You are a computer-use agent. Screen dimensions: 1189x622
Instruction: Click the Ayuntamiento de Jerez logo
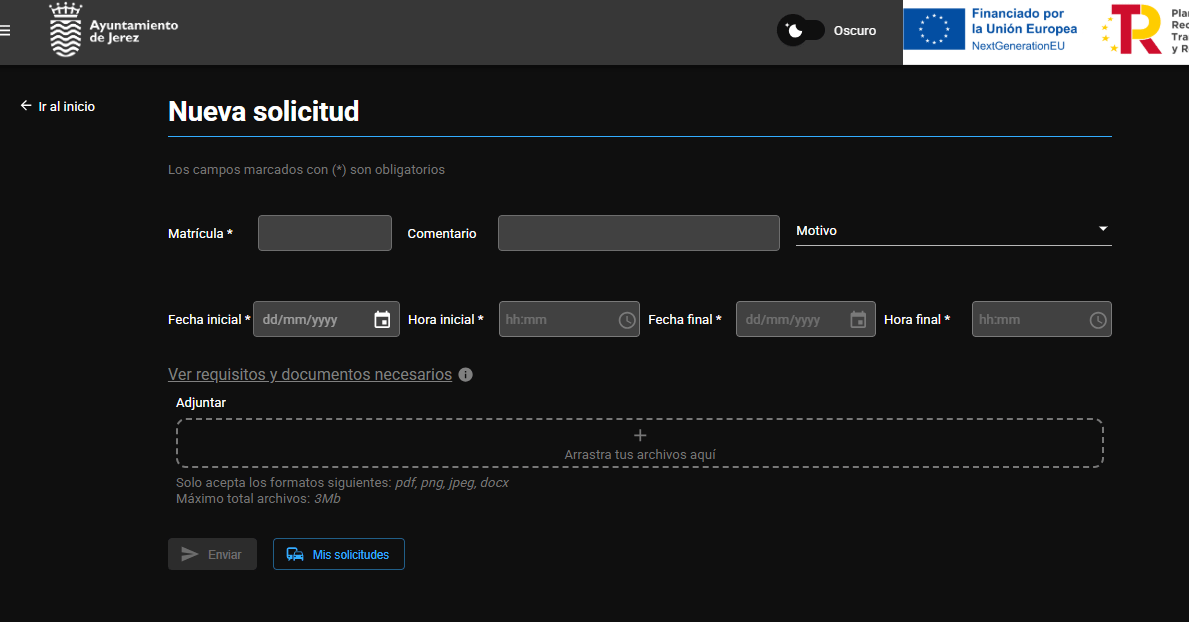[x=114, y=31]
